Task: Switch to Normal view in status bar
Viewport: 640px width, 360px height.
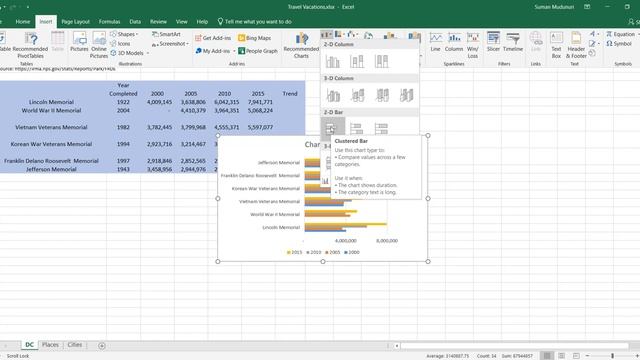Action: click(547, 356)
